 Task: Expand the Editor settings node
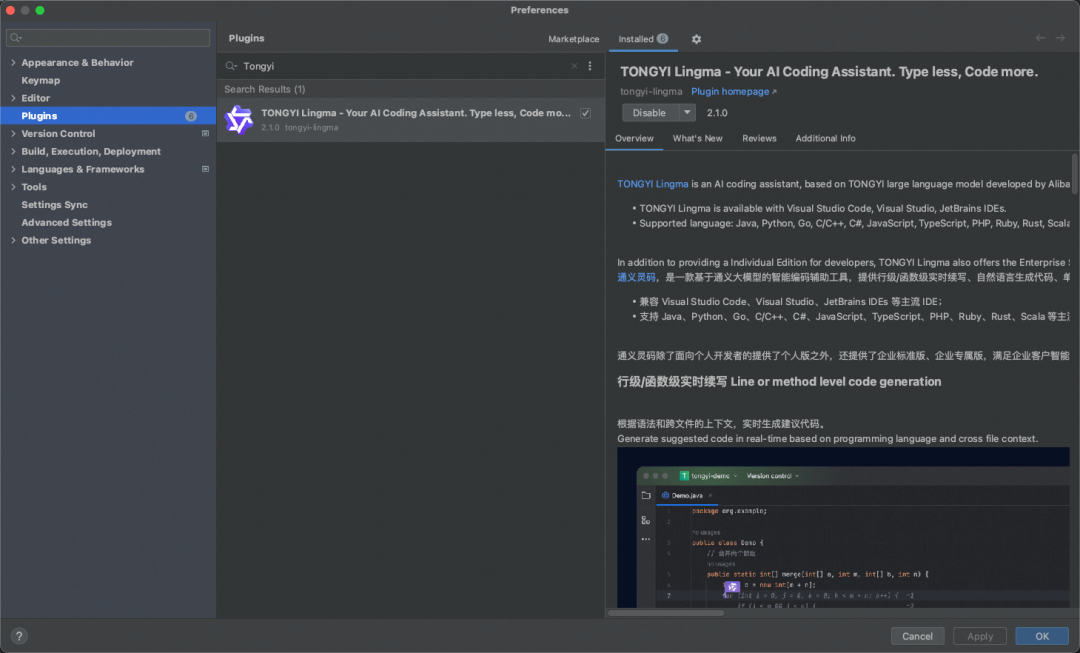[x=13, y=98]
